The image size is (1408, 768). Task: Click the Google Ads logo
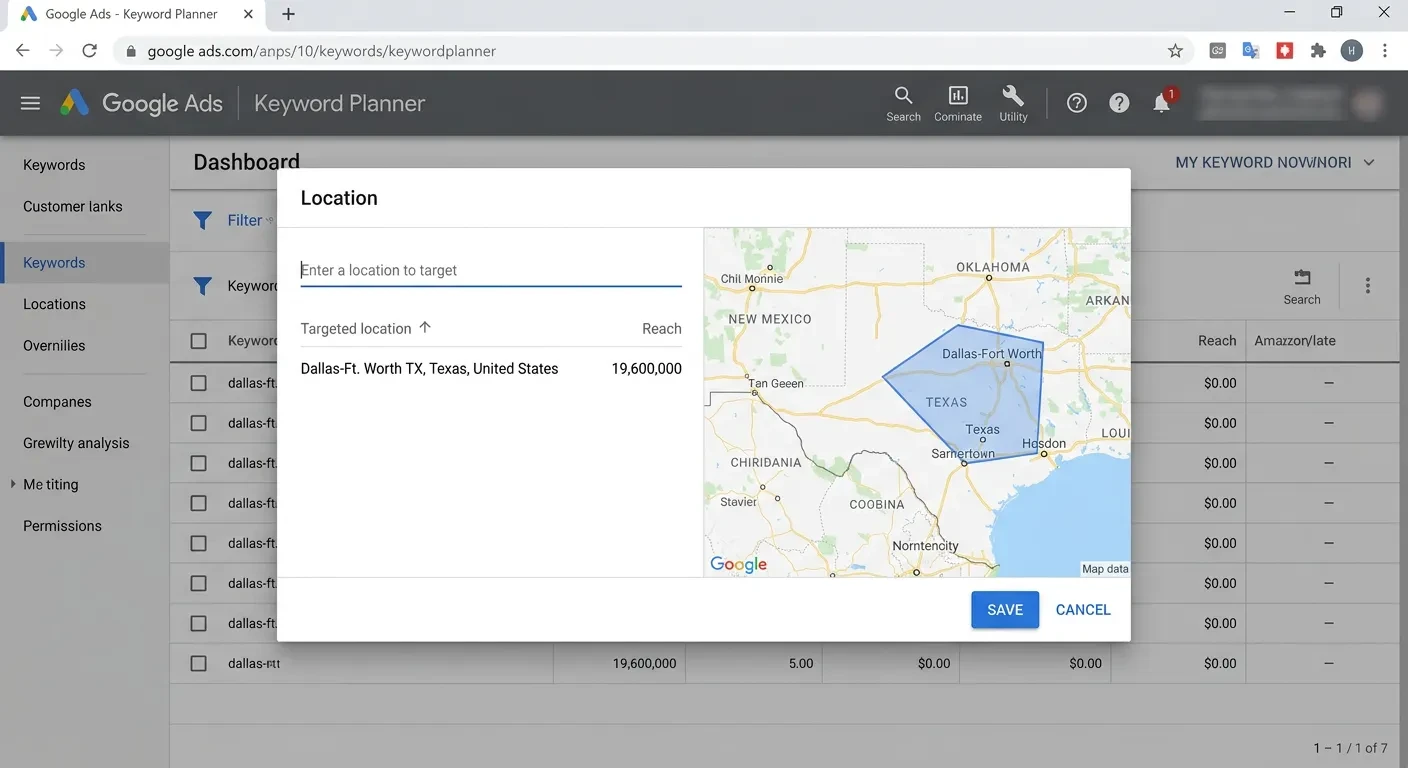click(x=141, y=103)
